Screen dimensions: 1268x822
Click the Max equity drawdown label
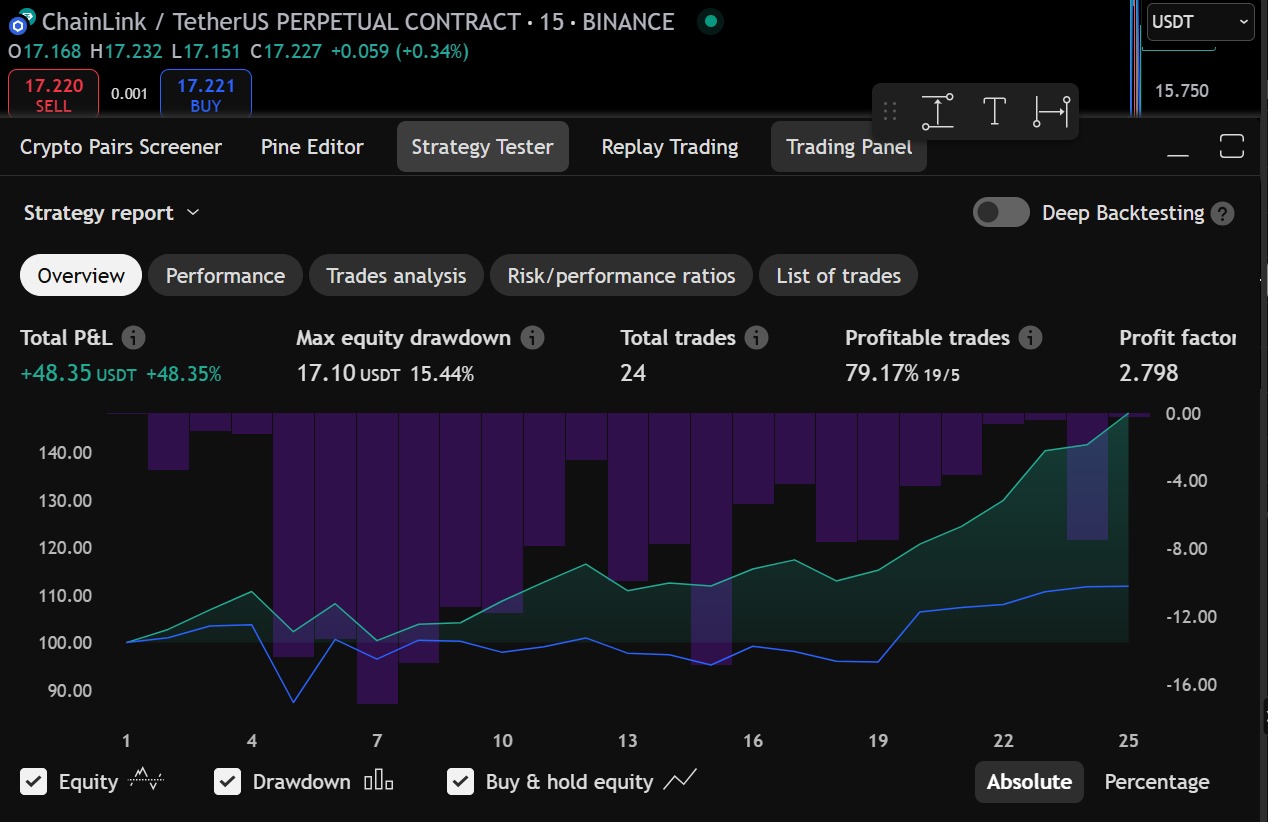click(x=403, y=338)
